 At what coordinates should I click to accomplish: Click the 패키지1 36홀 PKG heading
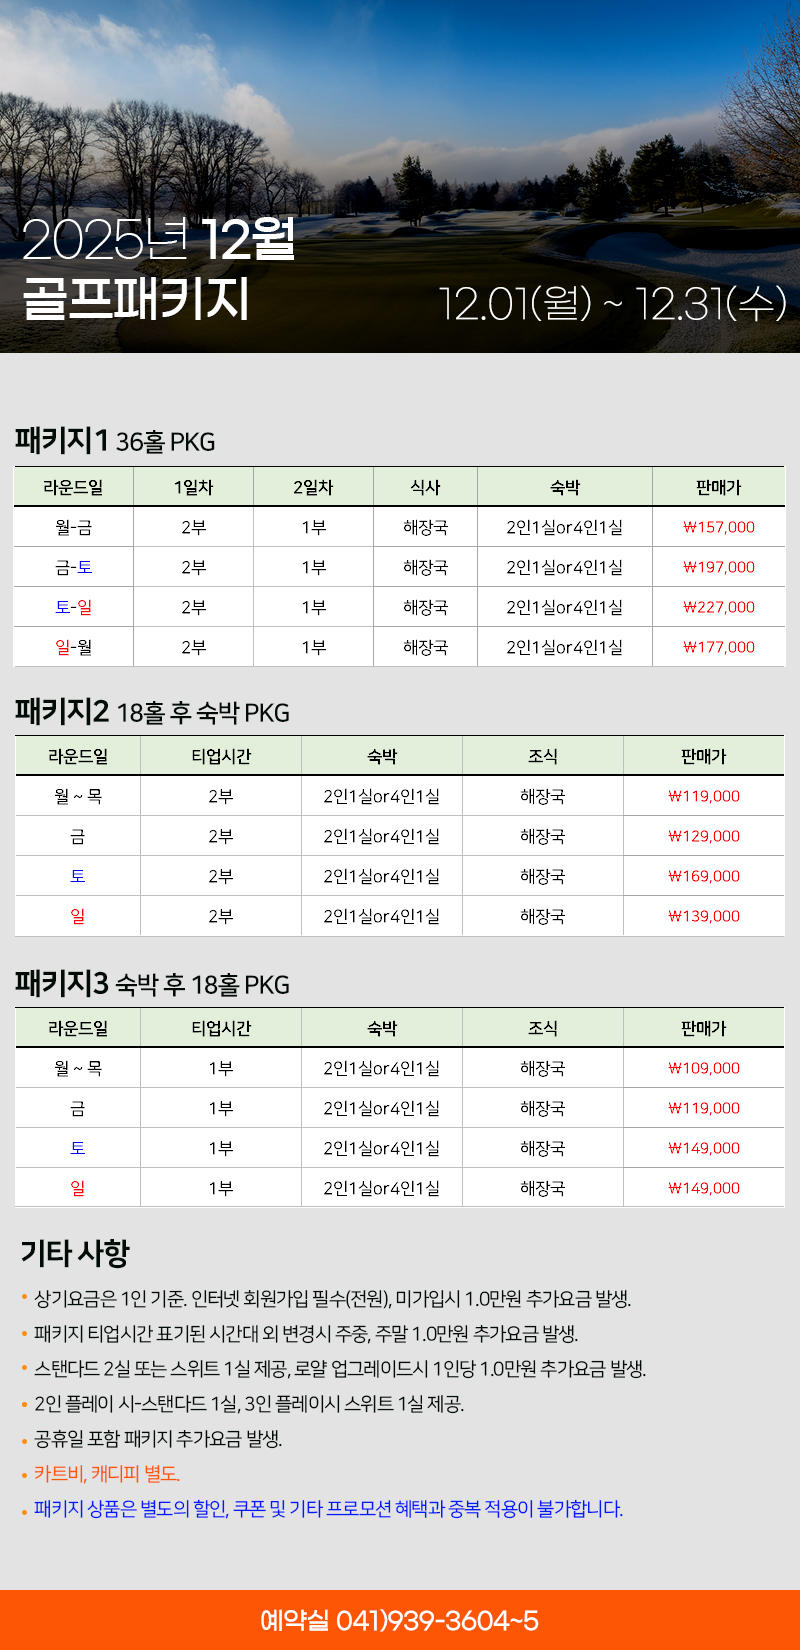click(x=115, y=440)
